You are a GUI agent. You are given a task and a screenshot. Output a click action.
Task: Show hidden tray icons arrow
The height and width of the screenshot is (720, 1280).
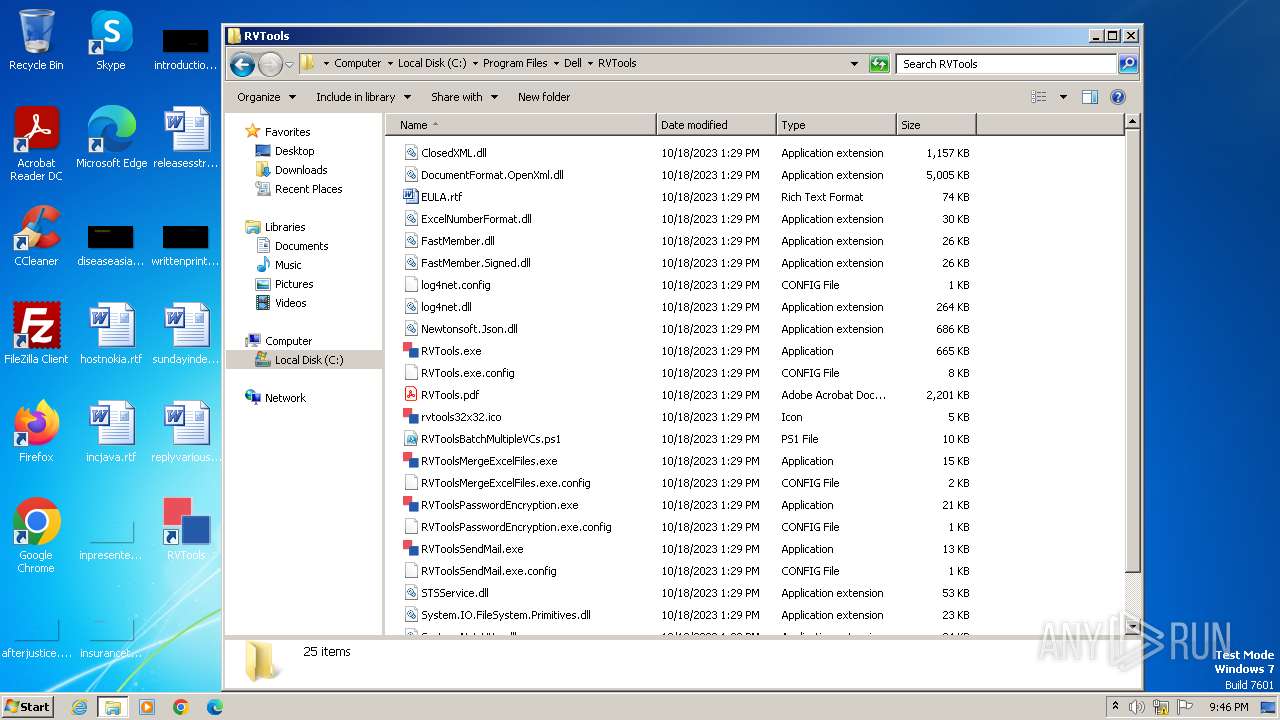(1116, 706)
